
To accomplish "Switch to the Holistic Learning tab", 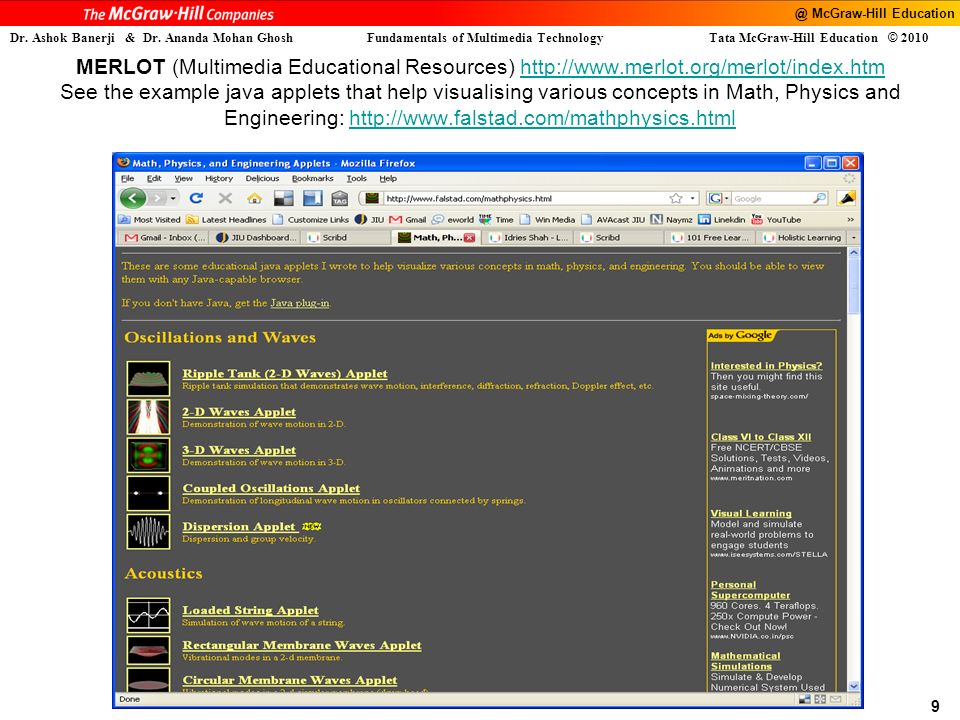I will coord(801,238).
